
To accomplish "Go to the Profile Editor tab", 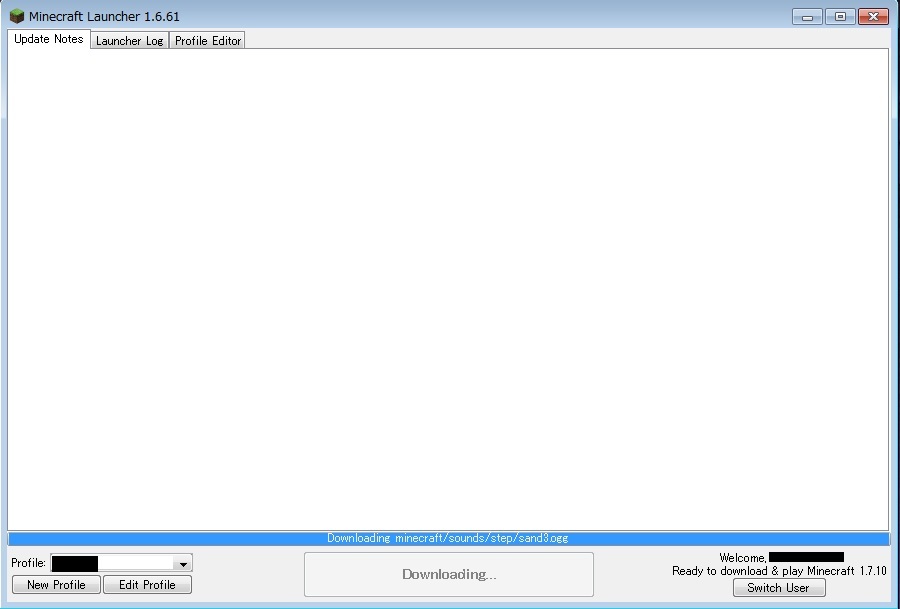I will pos(208,41).
